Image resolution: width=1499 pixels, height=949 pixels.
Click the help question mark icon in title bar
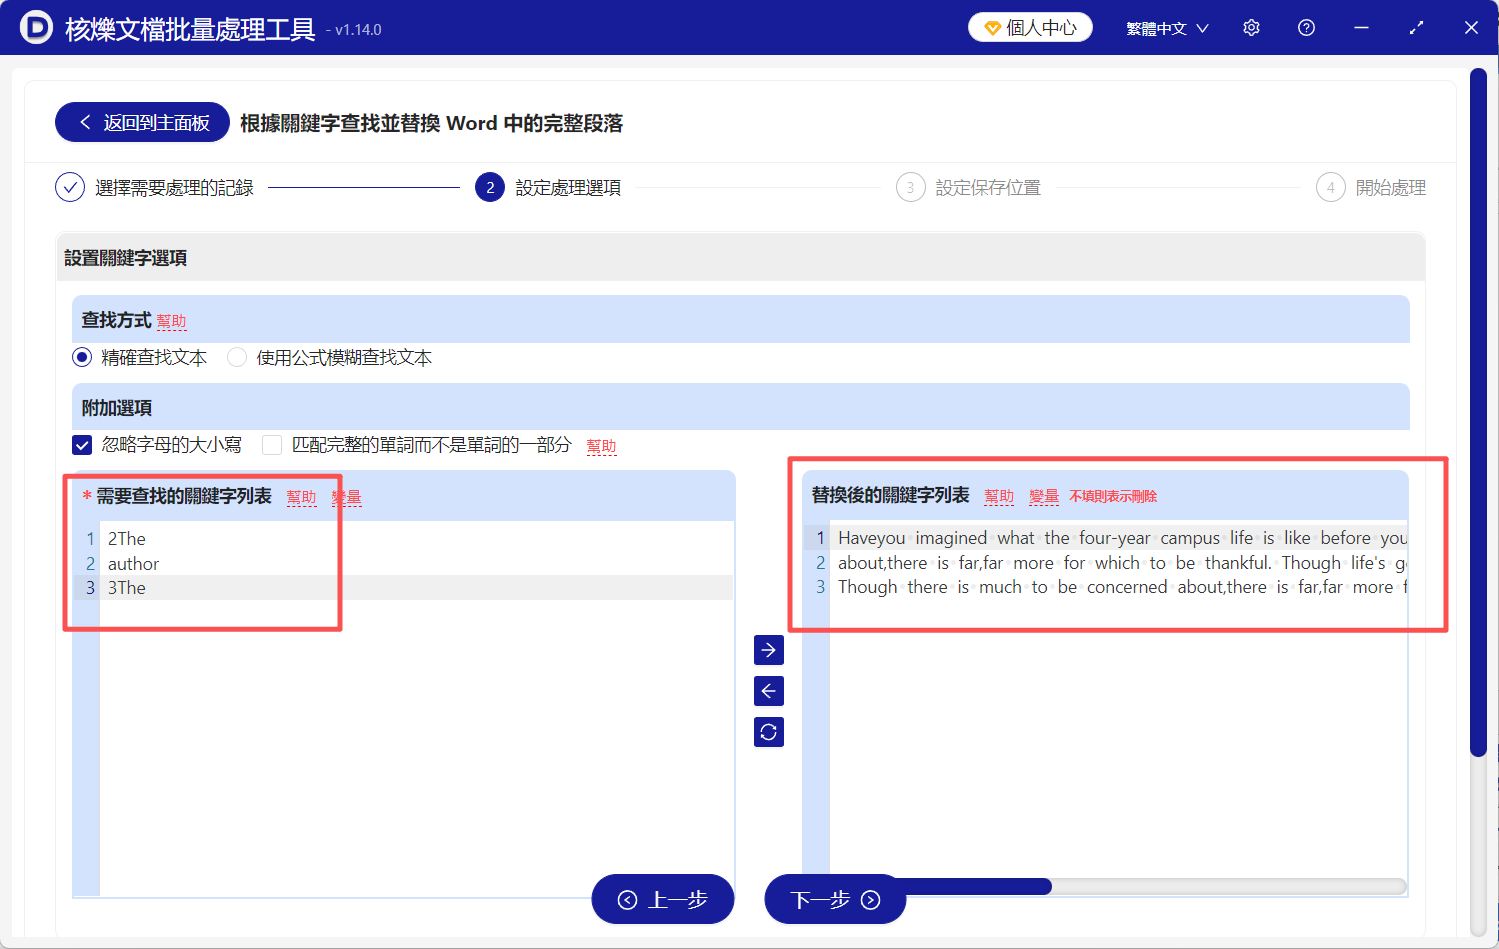click(1306, 27)
